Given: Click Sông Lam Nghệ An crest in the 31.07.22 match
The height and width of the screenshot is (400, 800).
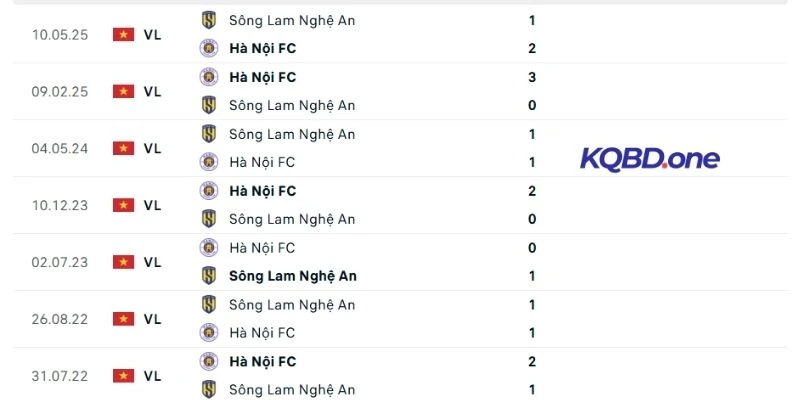Looking at the screenshot, I should click(x=209, y=390).
